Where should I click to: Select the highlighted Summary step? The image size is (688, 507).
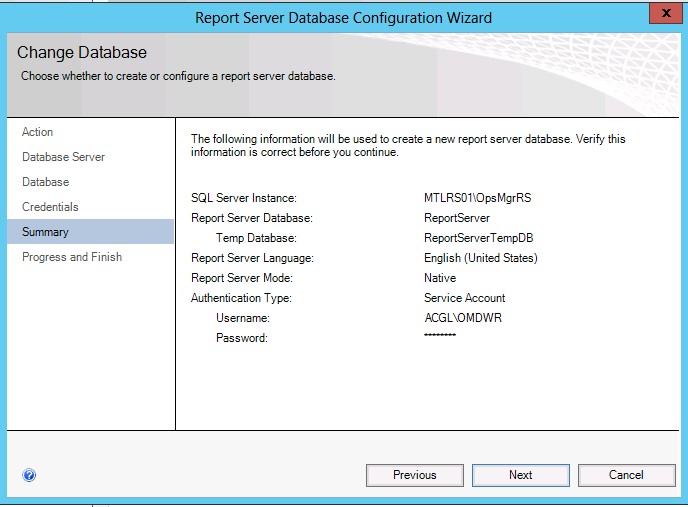(x=90, y=232)
